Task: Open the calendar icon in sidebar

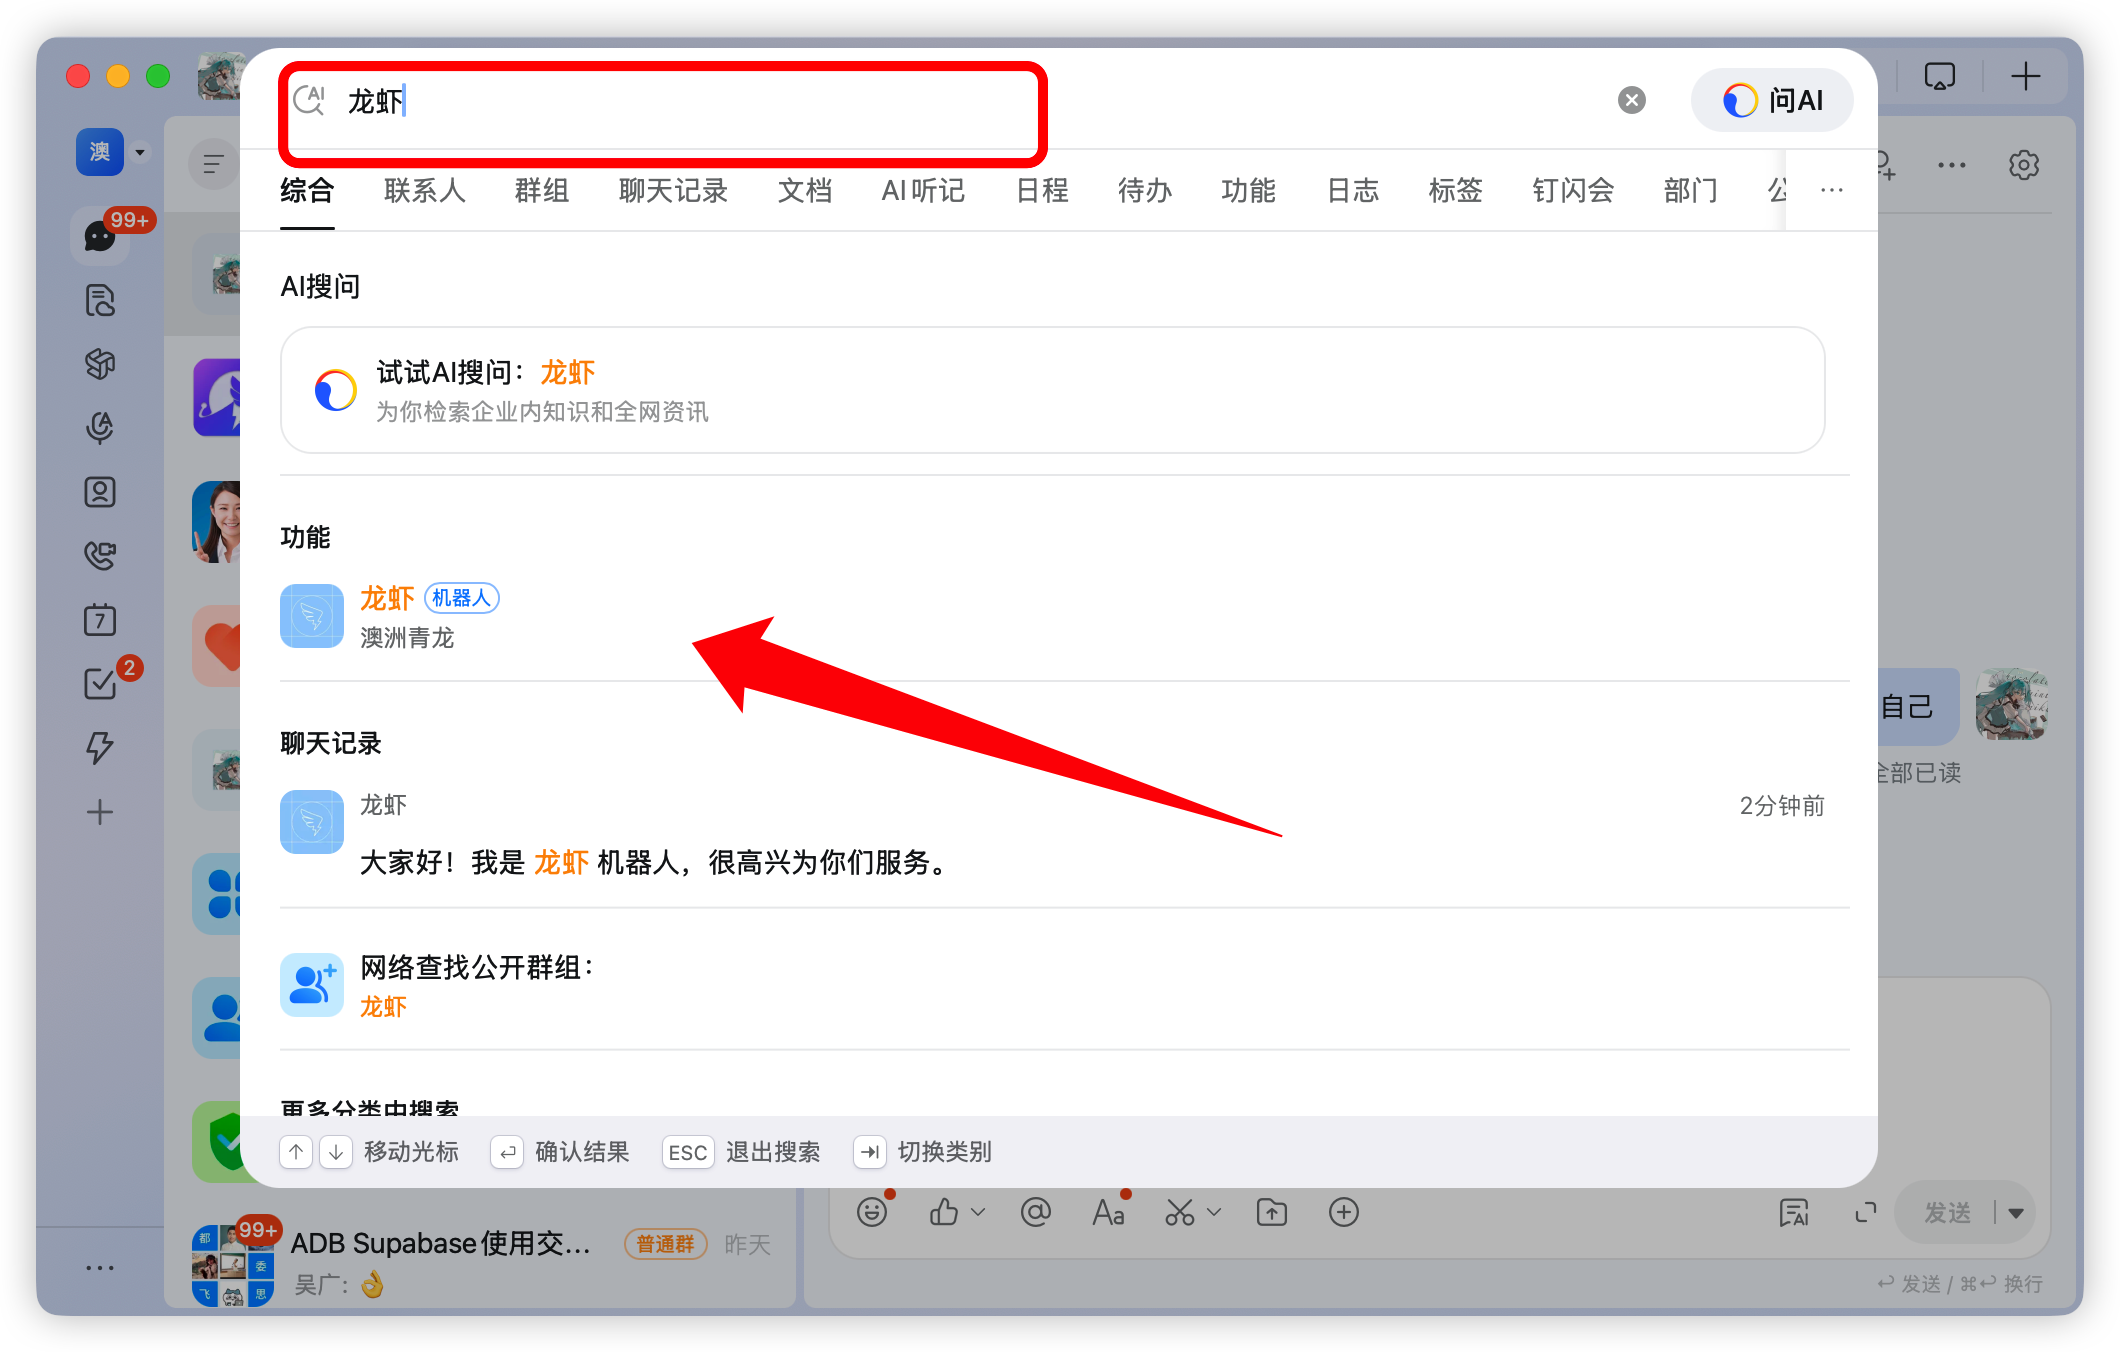Action: click(x=99, y=619)
